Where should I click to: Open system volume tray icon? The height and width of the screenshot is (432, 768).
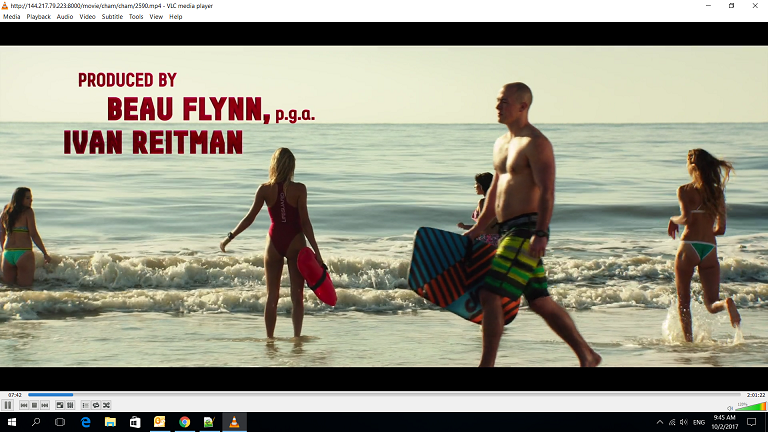click(x=684, y=422)
